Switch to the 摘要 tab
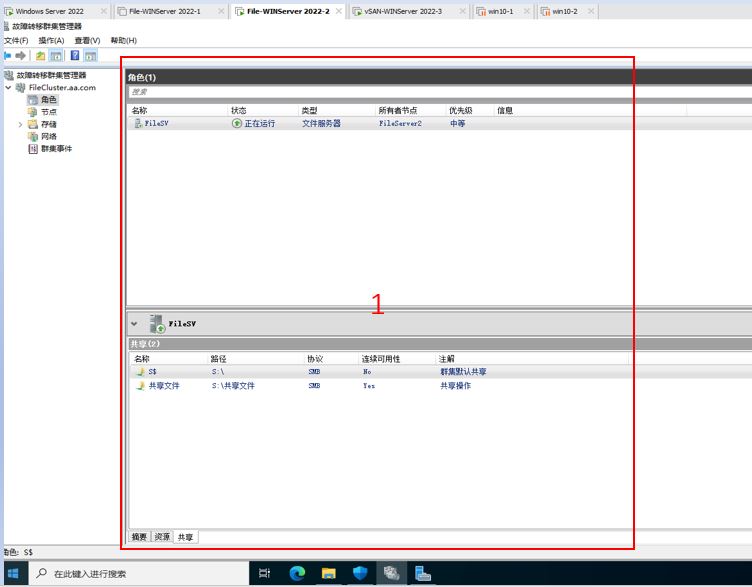This screenshot has width=752, height=587. [x=140, y=537]
